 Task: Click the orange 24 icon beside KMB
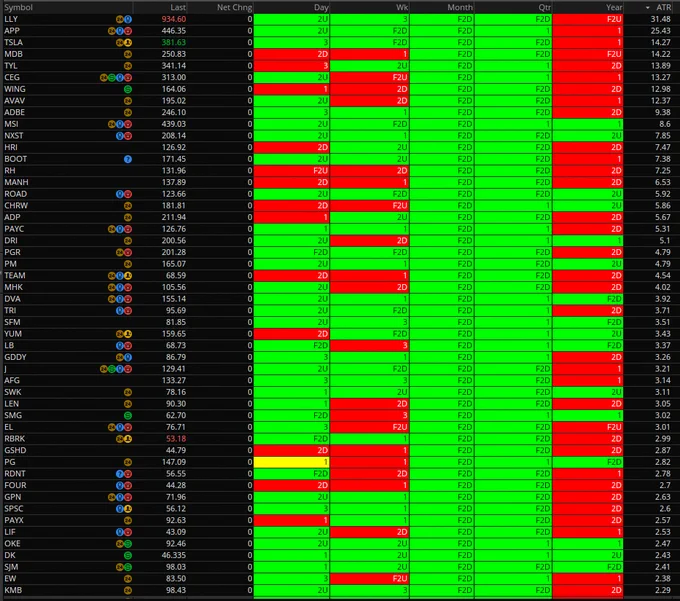point(128,590)
